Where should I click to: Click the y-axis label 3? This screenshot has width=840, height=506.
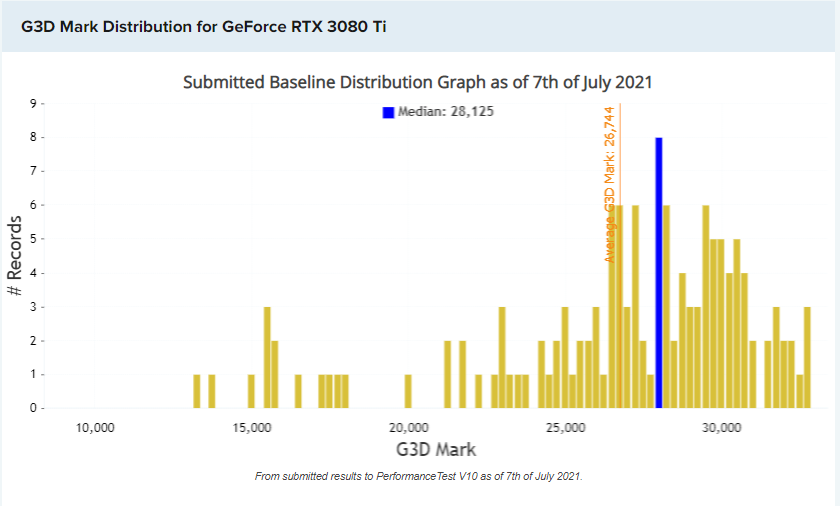pos(33,307)
